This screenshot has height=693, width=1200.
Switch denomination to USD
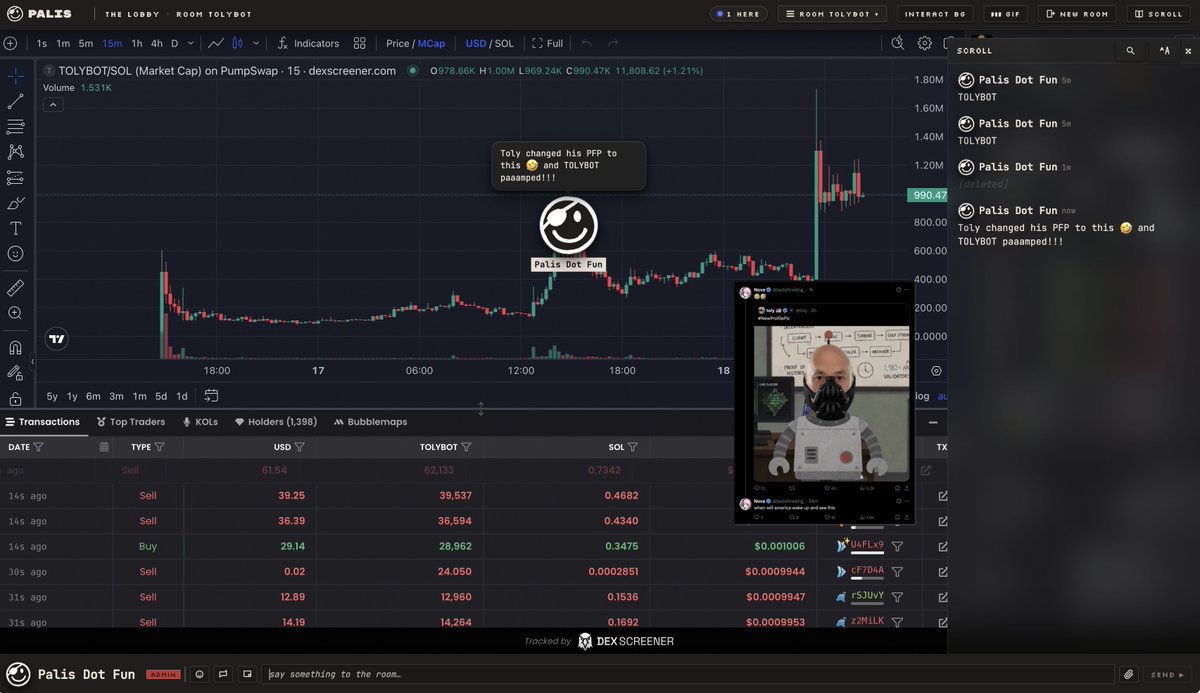pyautogui.click(x=476, y=43)
